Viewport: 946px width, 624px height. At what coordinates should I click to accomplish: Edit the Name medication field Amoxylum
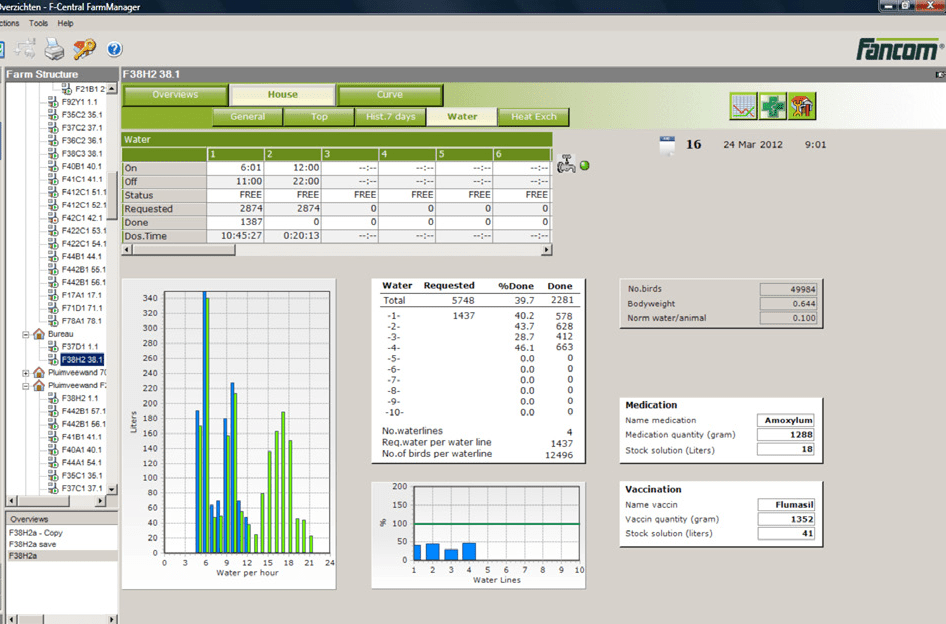784,421
